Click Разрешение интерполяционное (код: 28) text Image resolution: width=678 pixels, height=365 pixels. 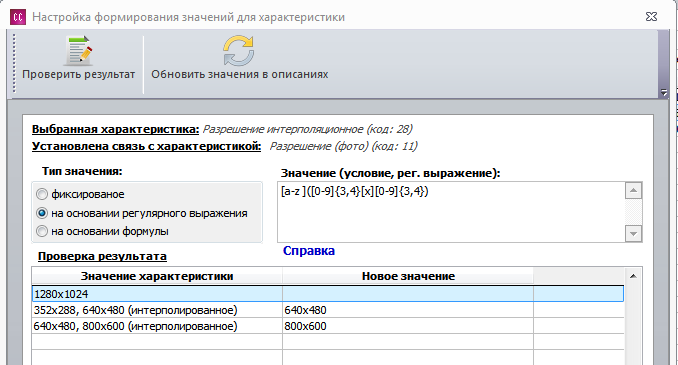[307, 129]
